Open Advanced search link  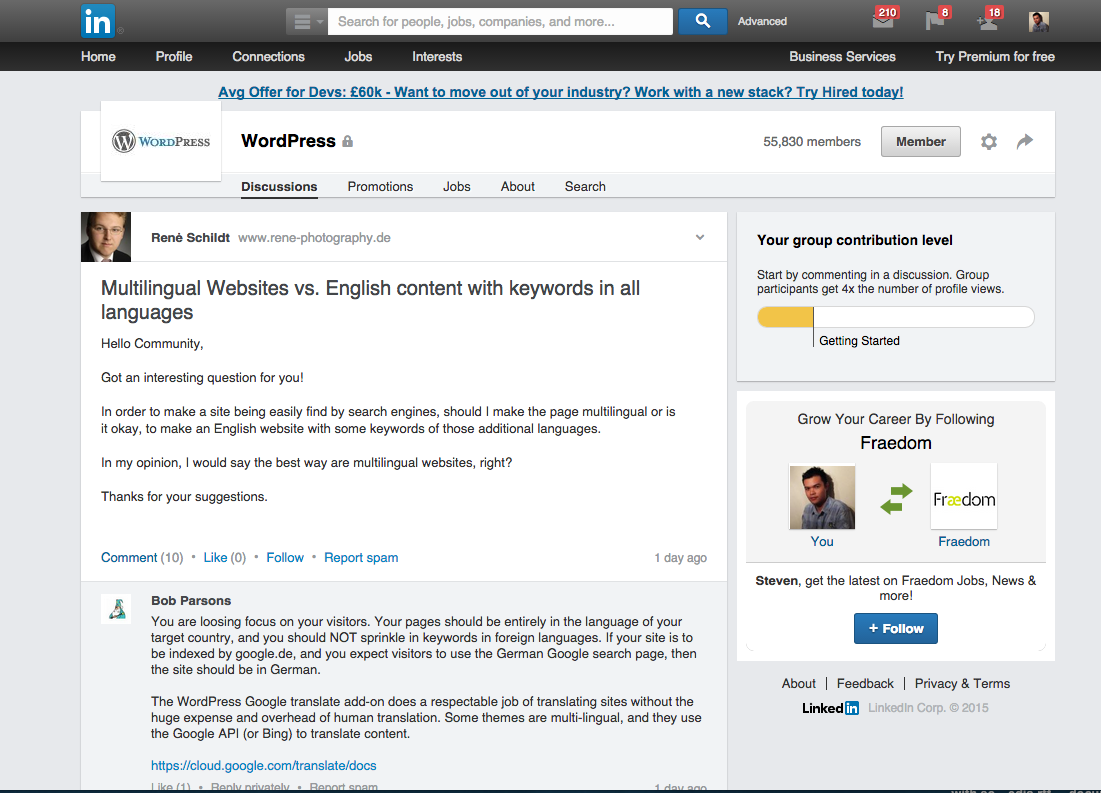[762, 22]
